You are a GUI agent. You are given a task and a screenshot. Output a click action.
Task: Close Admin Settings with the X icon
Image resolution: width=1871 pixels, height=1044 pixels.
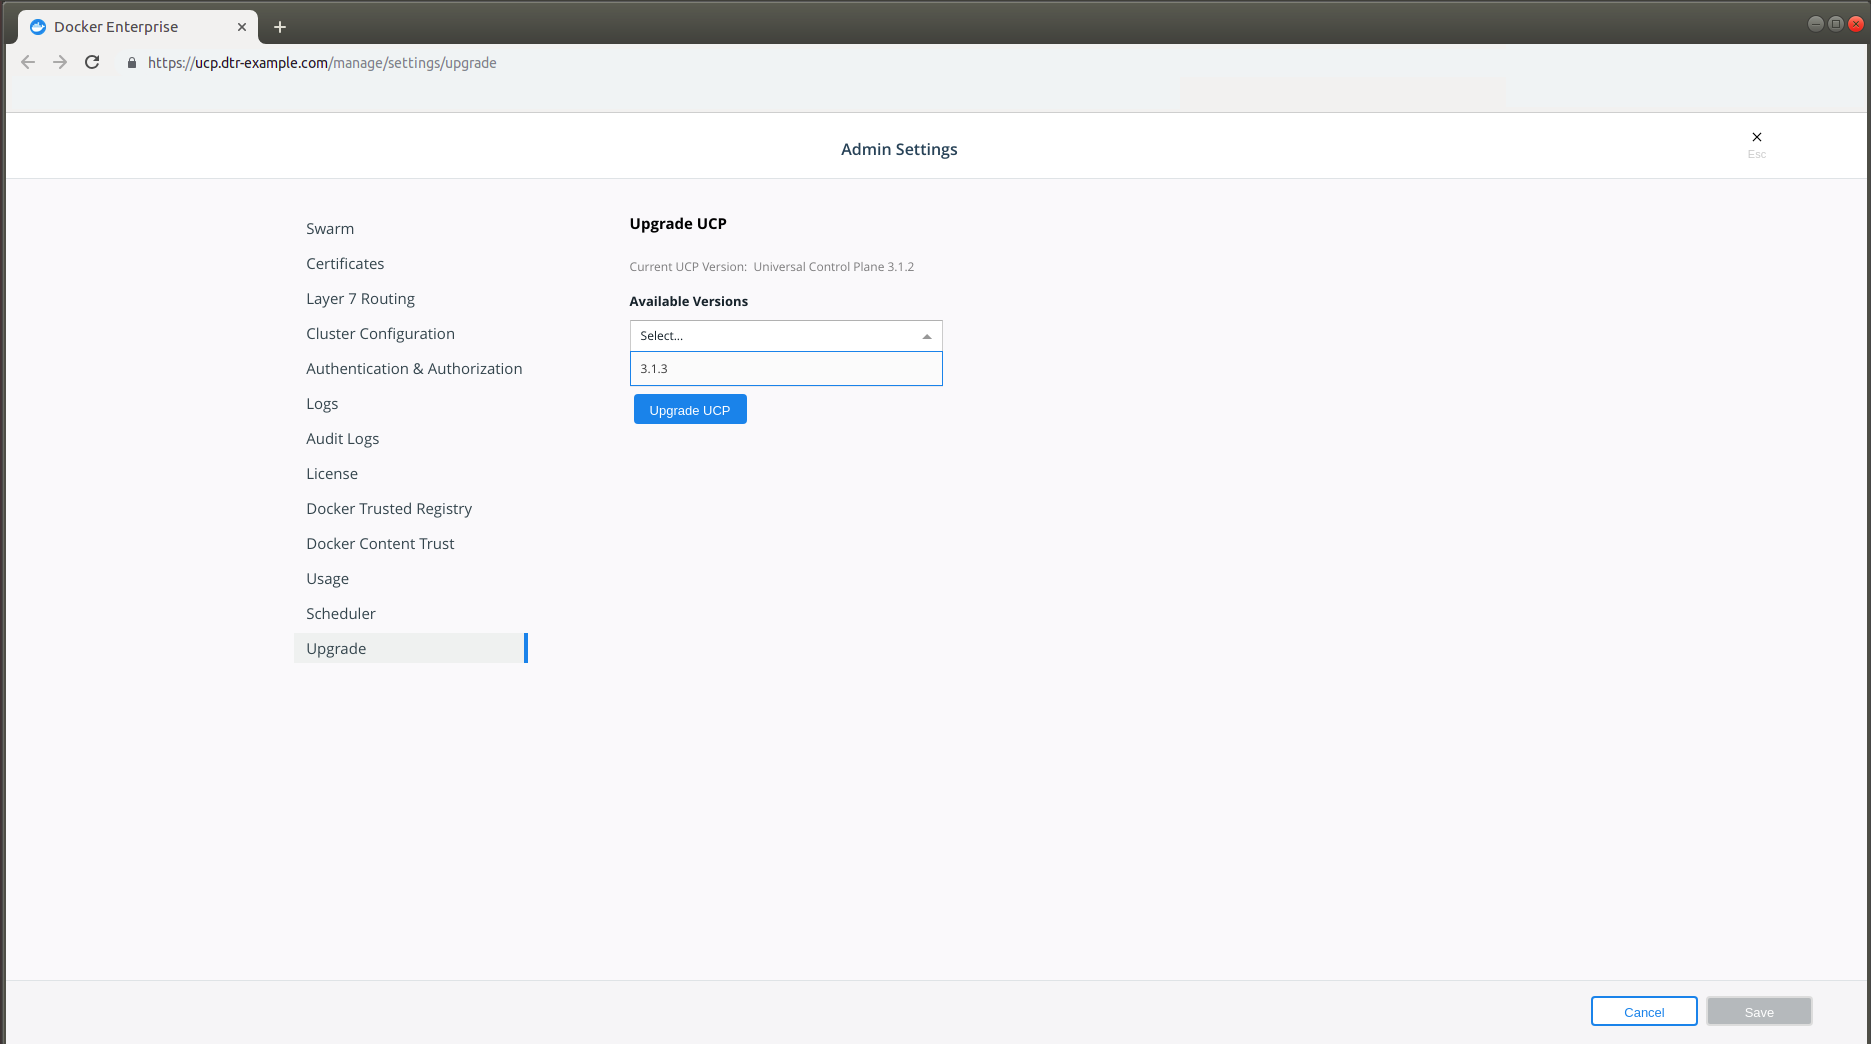coord(1757,137)
